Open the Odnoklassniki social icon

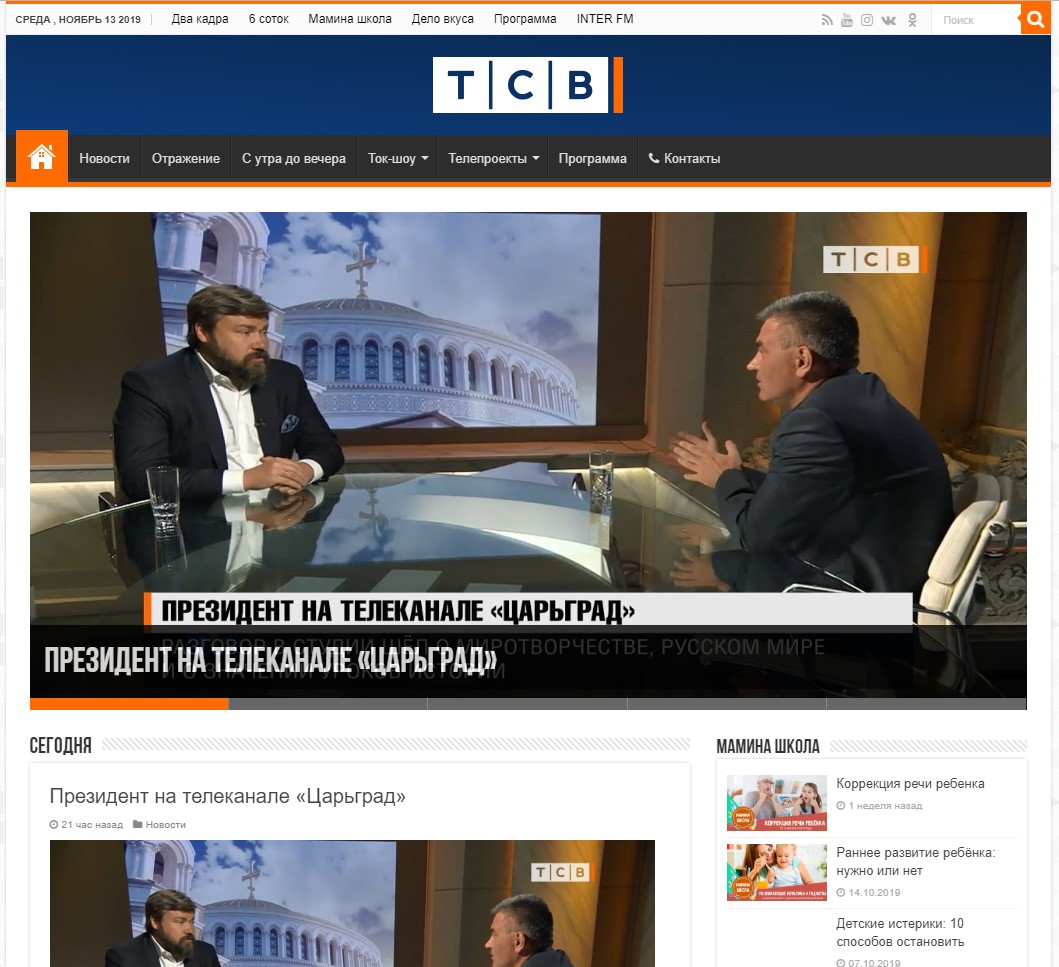pos(912,20)
